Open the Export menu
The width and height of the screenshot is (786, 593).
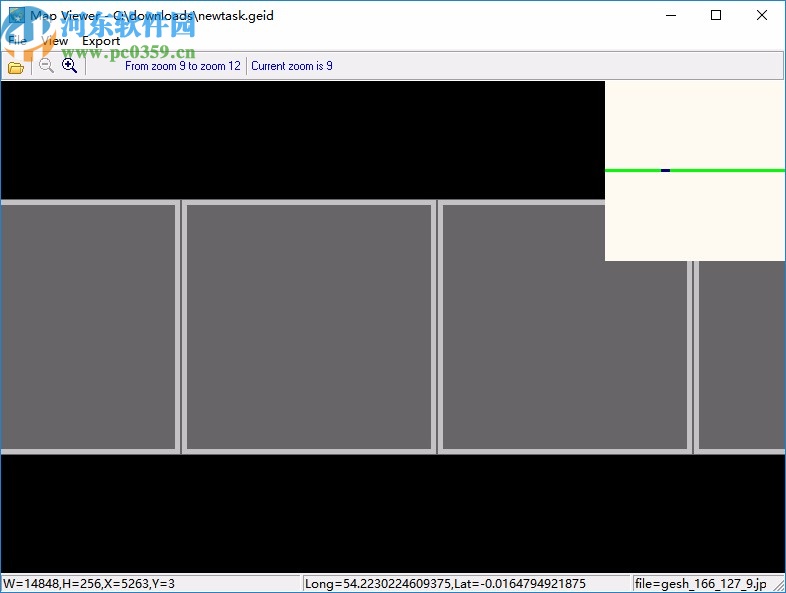click(101, 41)
